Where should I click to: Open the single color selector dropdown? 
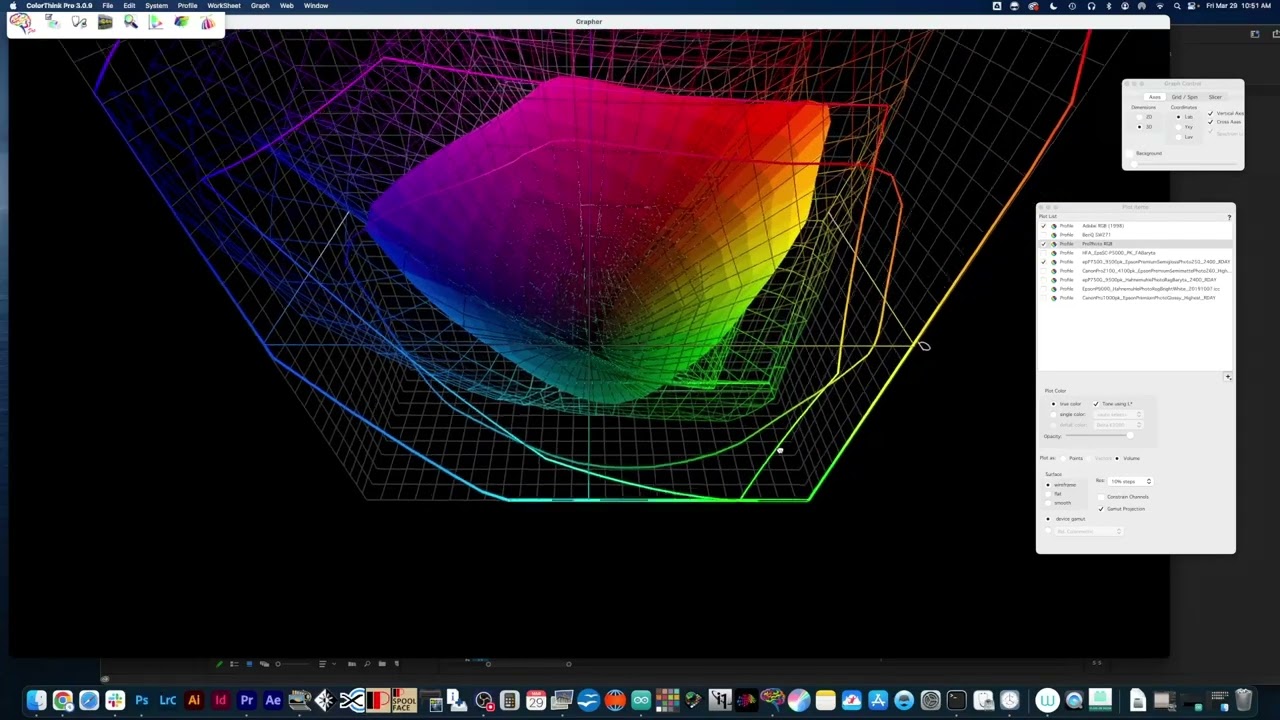pyautogui.click(x=1118, y=415)
